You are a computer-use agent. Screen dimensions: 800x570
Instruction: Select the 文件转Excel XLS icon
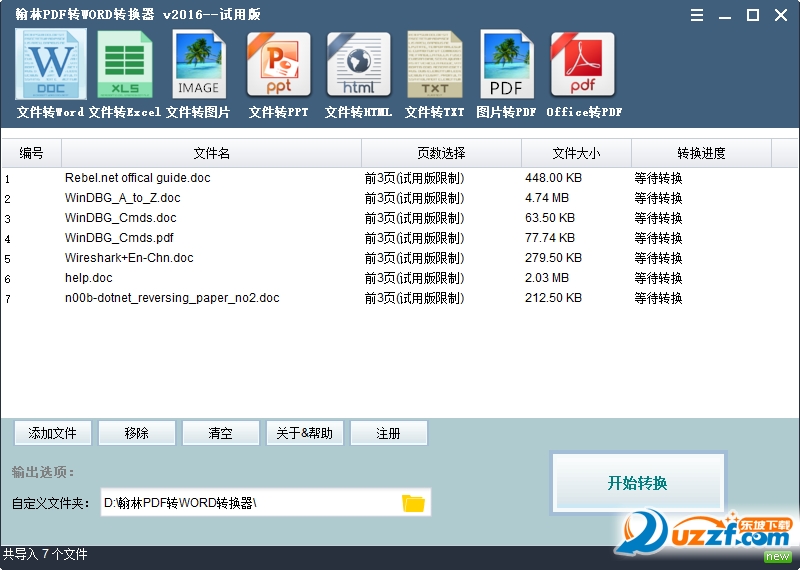pos(125,64)
